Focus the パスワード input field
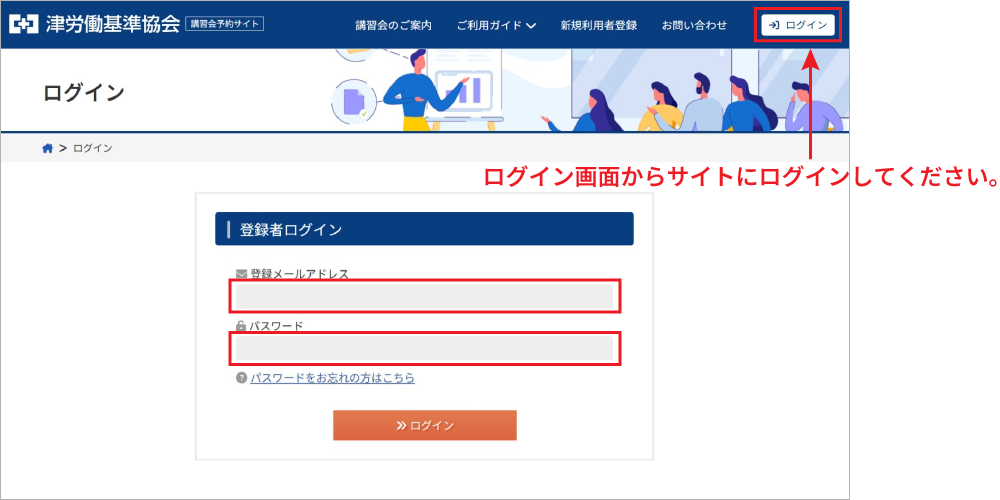The height and width of the screenshot is (500, 1000). point(424,348)
